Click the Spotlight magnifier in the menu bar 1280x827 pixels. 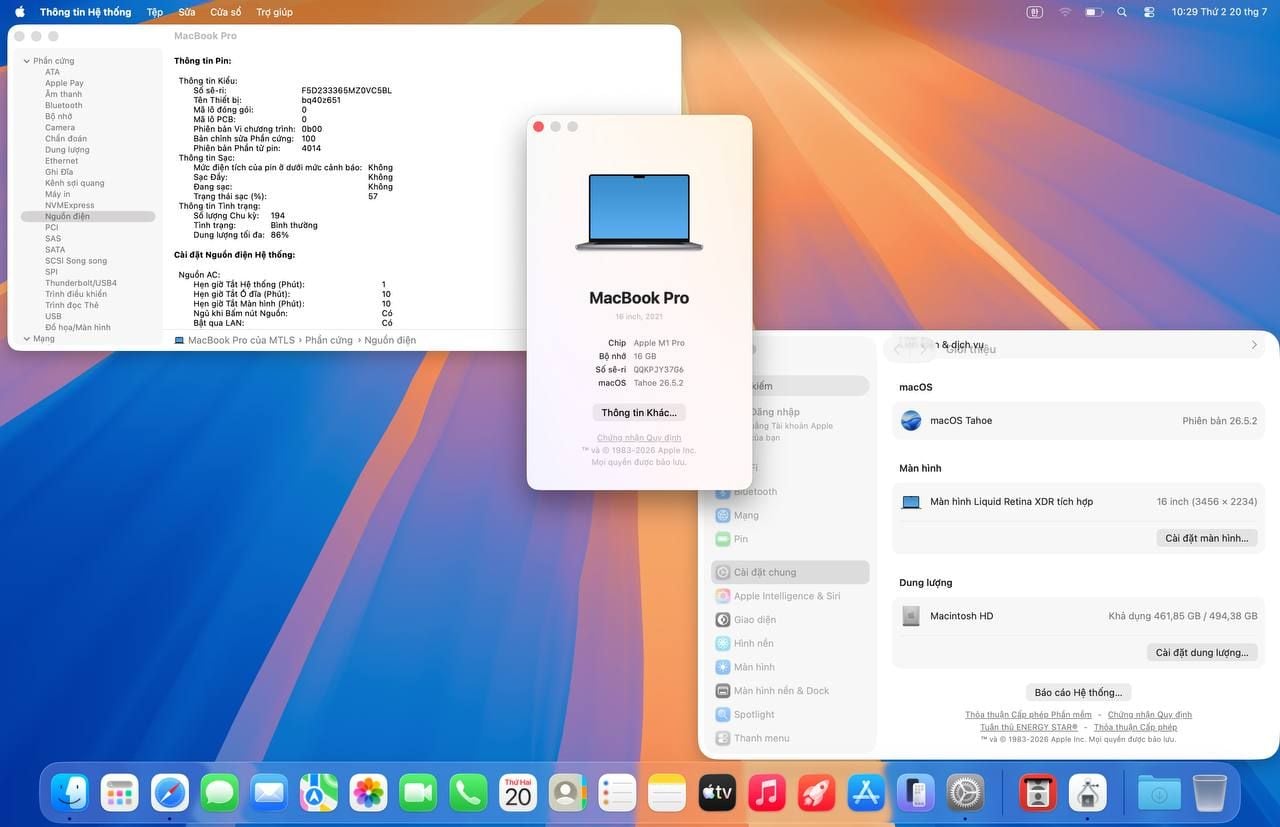click(x=1121, y=12)
